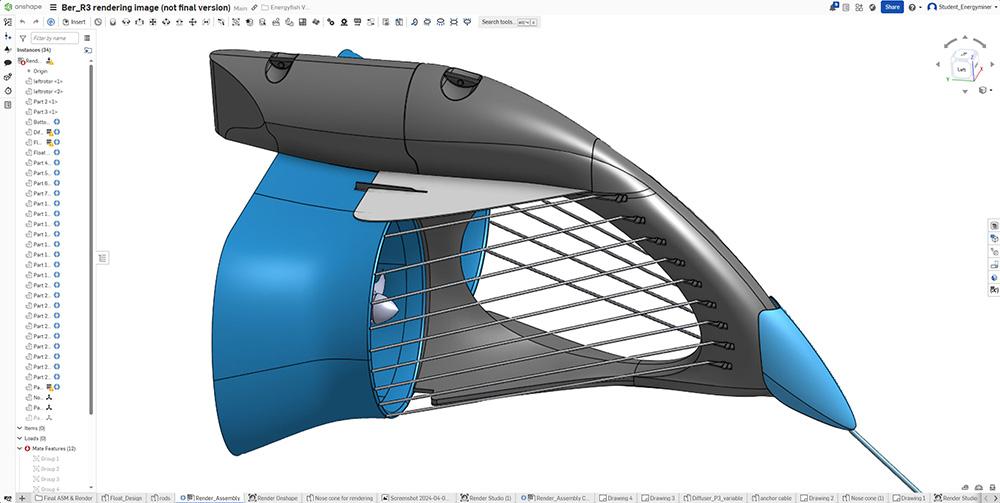The height and width of the screenshot is (503, 1000).
Task: Open the hamburger document menu
Action: (x=54, y=8)
